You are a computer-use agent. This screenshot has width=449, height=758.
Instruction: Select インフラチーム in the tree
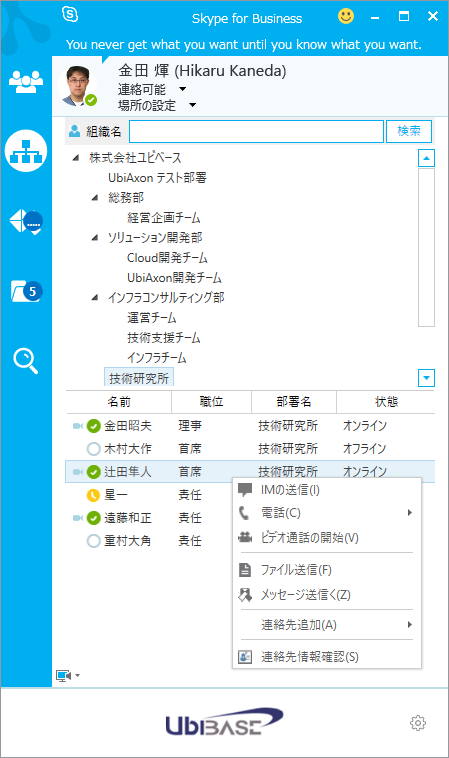157,358
